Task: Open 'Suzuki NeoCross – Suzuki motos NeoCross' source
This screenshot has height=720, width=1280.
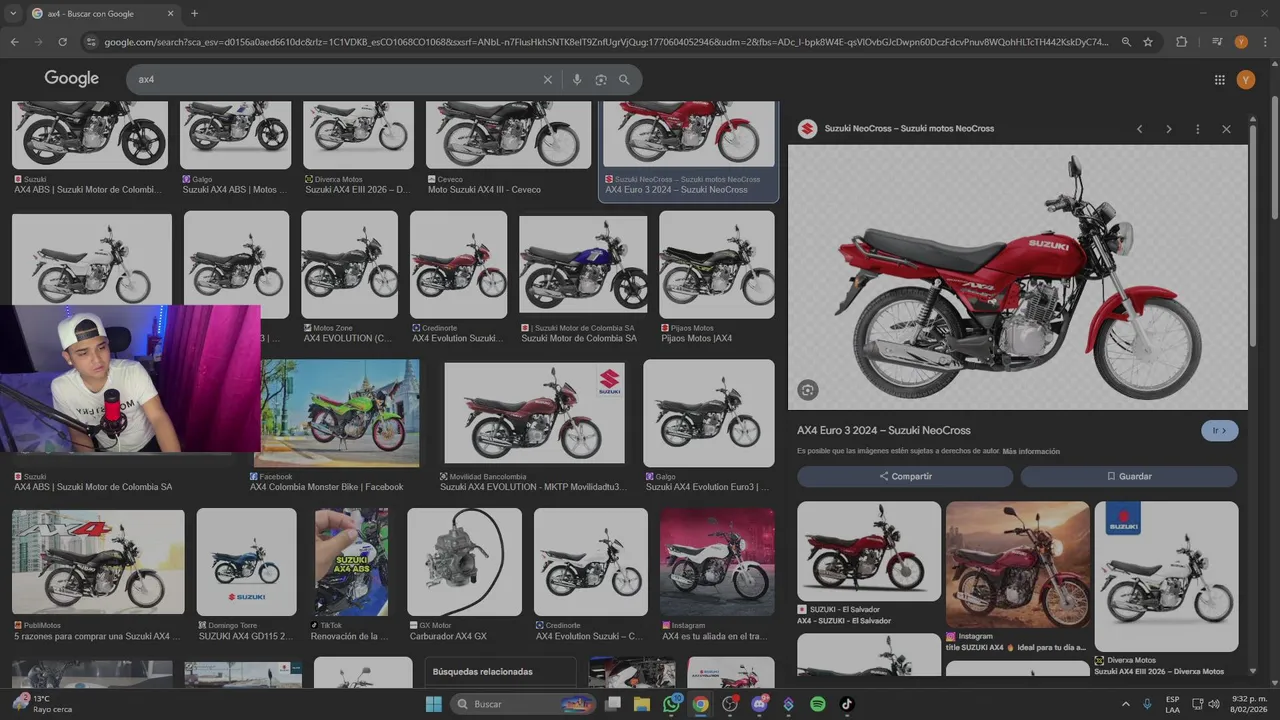Action: point(909,129)
